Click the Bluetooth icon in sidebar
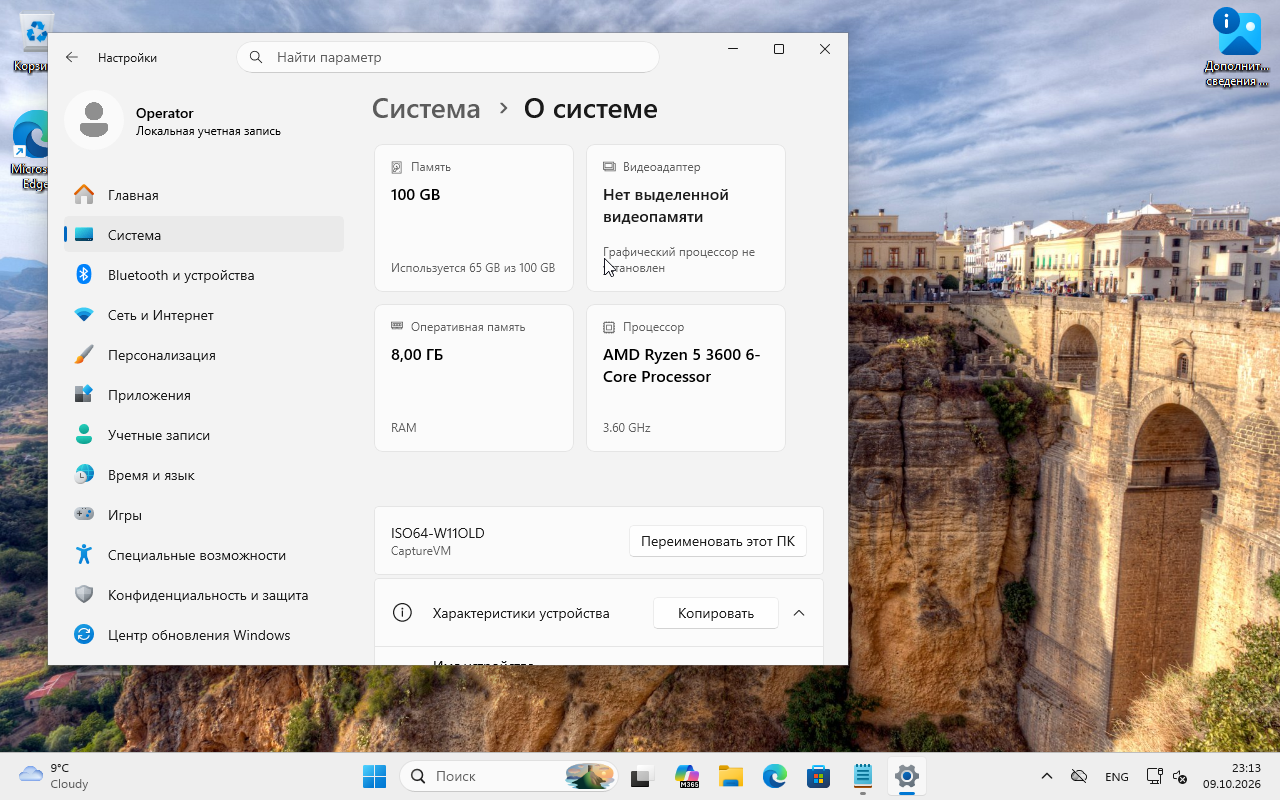Viewport: 1280px width, 800px height. coord(84,275)
